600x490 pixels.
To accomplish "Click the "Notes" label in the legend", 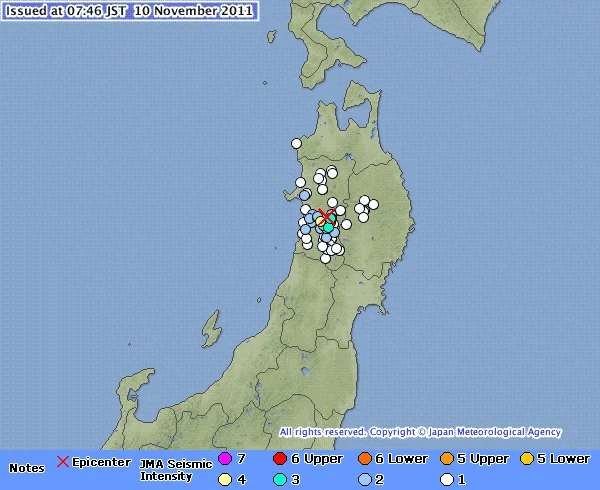I will 27,468.
